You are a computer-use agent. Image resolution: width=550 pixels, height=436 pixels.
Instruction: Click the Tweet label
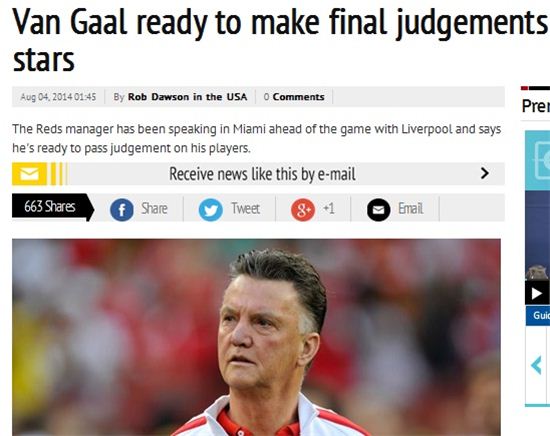(246, 209)
